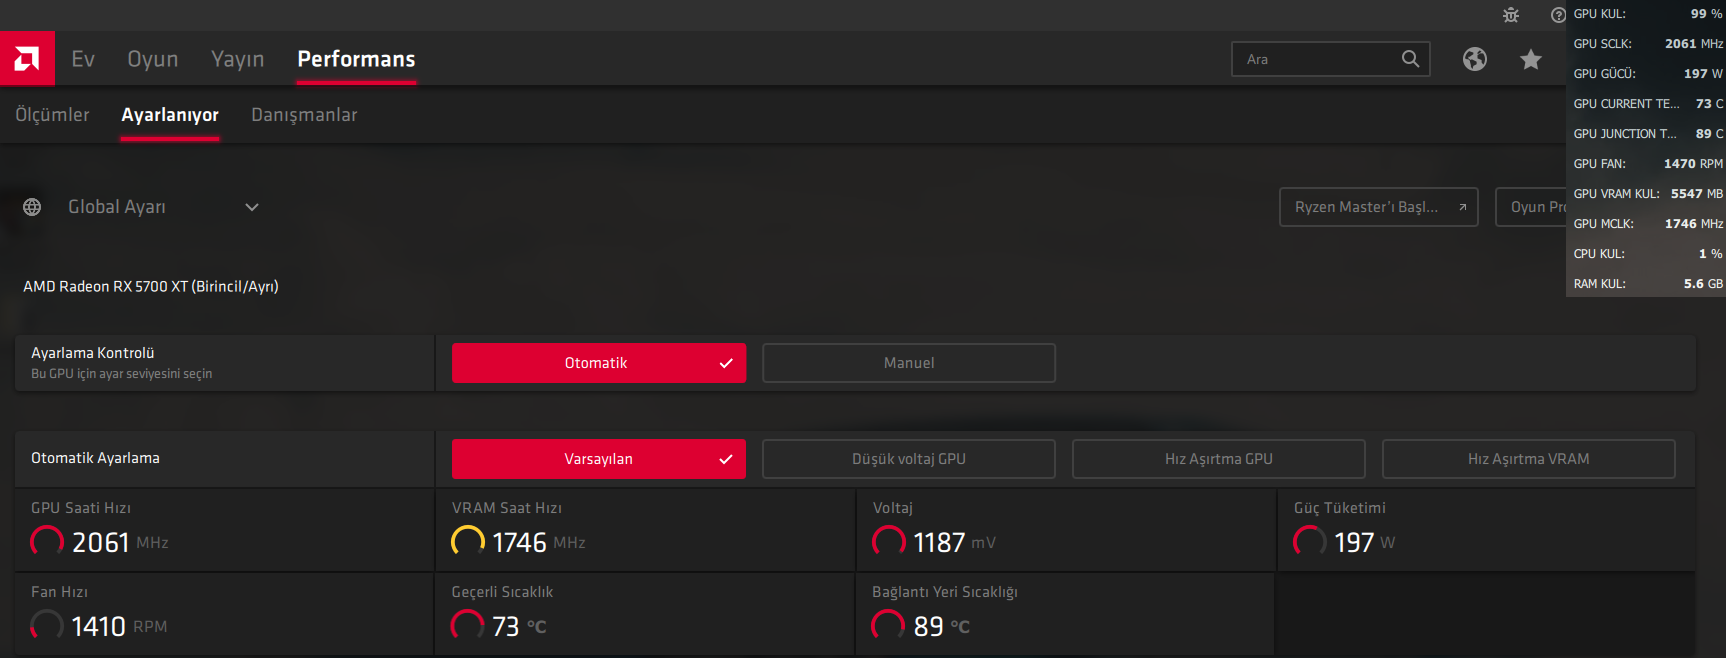Click RAM KUL overlay row
1726x658 pixels.
coord(1646,284)
